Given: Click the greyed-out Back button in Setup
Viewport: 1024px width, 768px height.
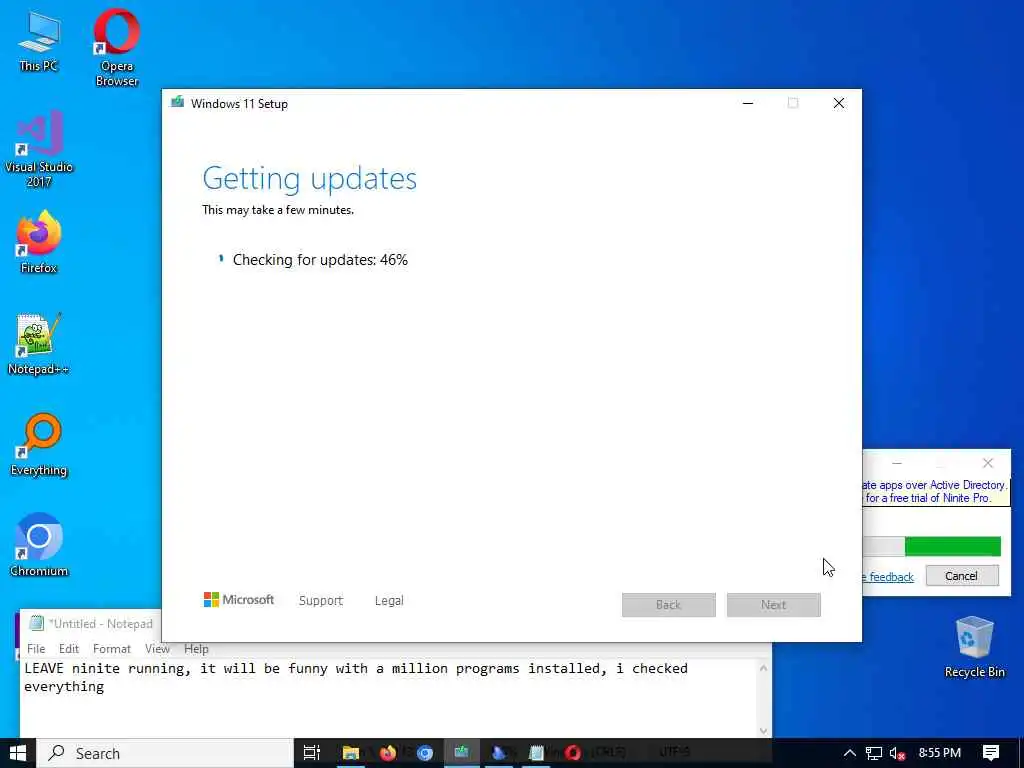Looking at the screenshot, I should tap(669, 605).
